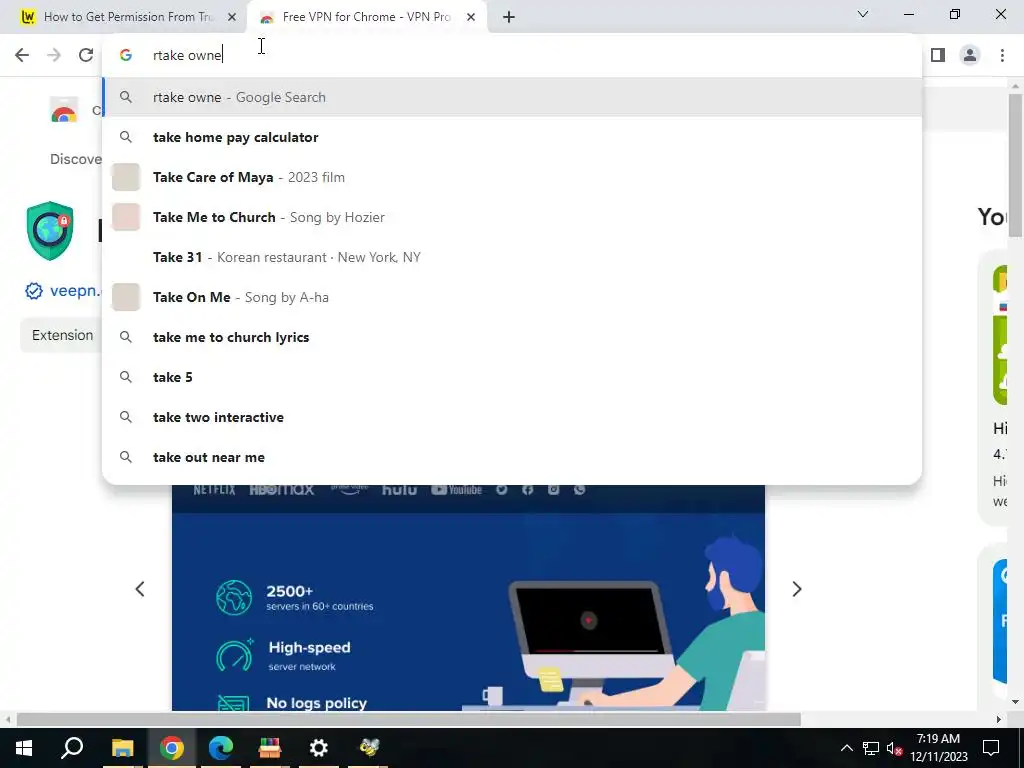The image size is (1024, 768).
Task: Close the 'How to Get Permission' tab
Action: [x=231, y=17]
